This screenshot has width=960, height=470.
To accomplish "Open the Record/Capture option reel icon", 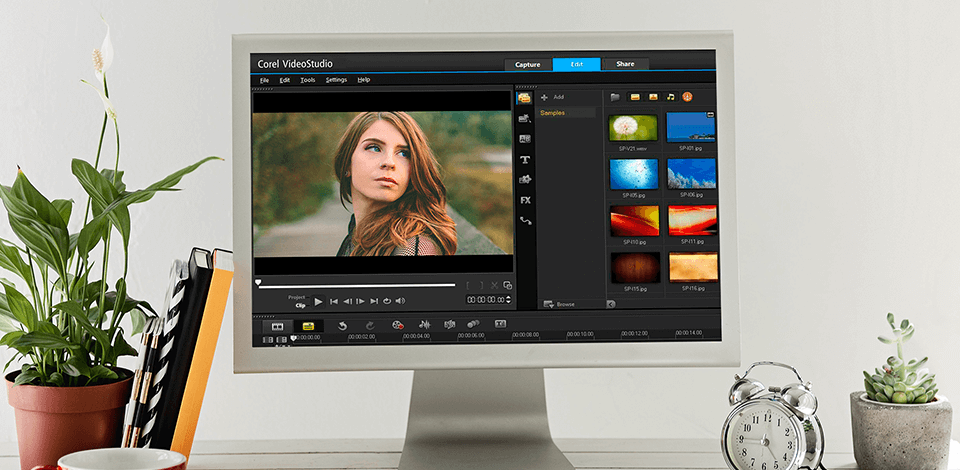I will (x=398, y=325).
